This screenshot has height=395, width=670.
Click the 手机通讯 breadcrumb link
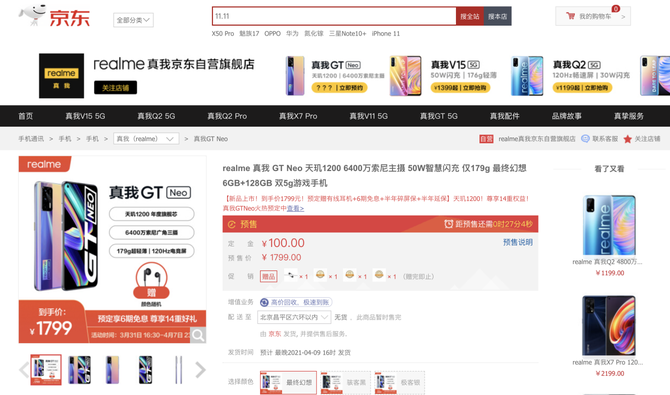[31, 139]
